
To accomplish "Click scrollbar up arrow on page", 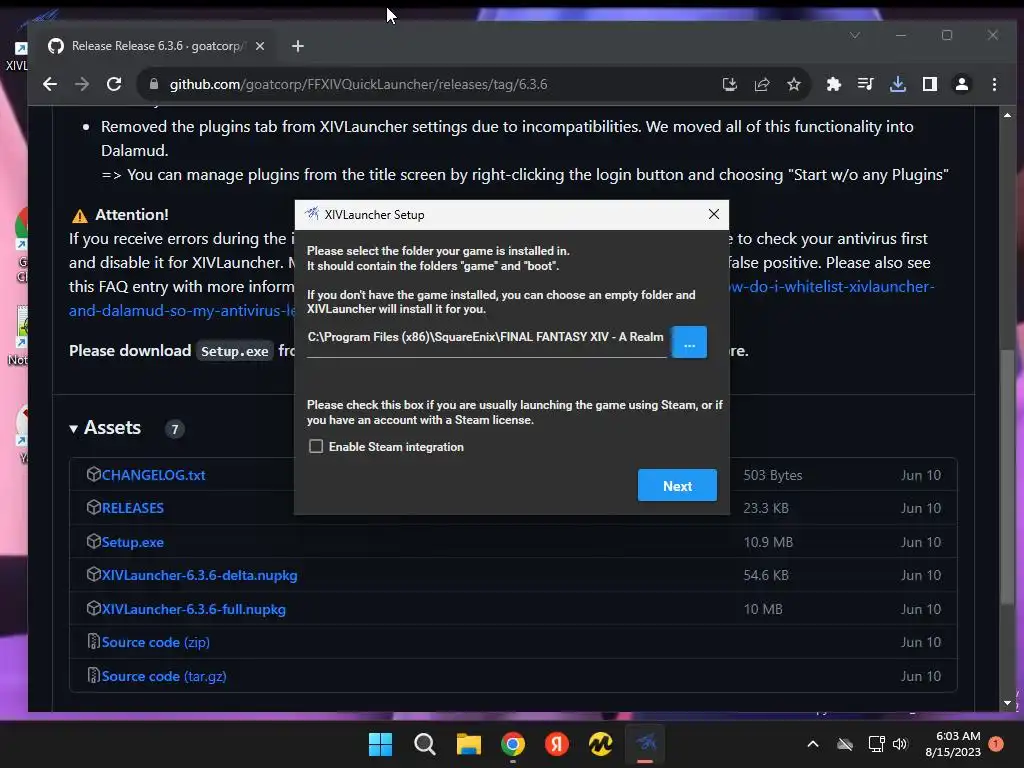I will coord(1008,115).
